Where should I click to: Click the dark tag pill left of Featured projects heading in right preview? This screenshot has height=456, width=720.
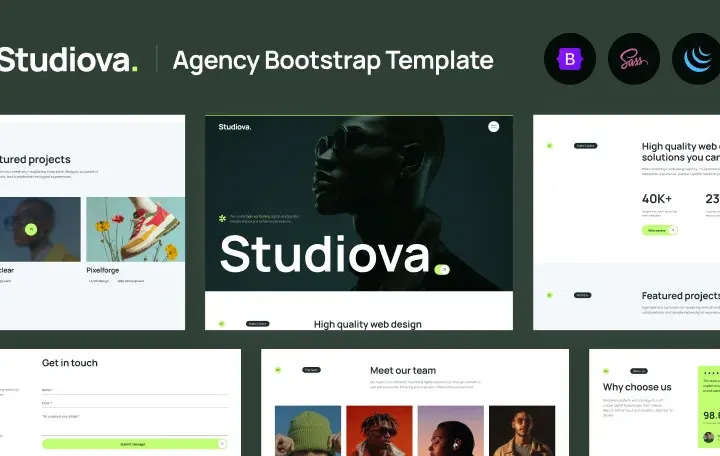[x=582, y=295]
